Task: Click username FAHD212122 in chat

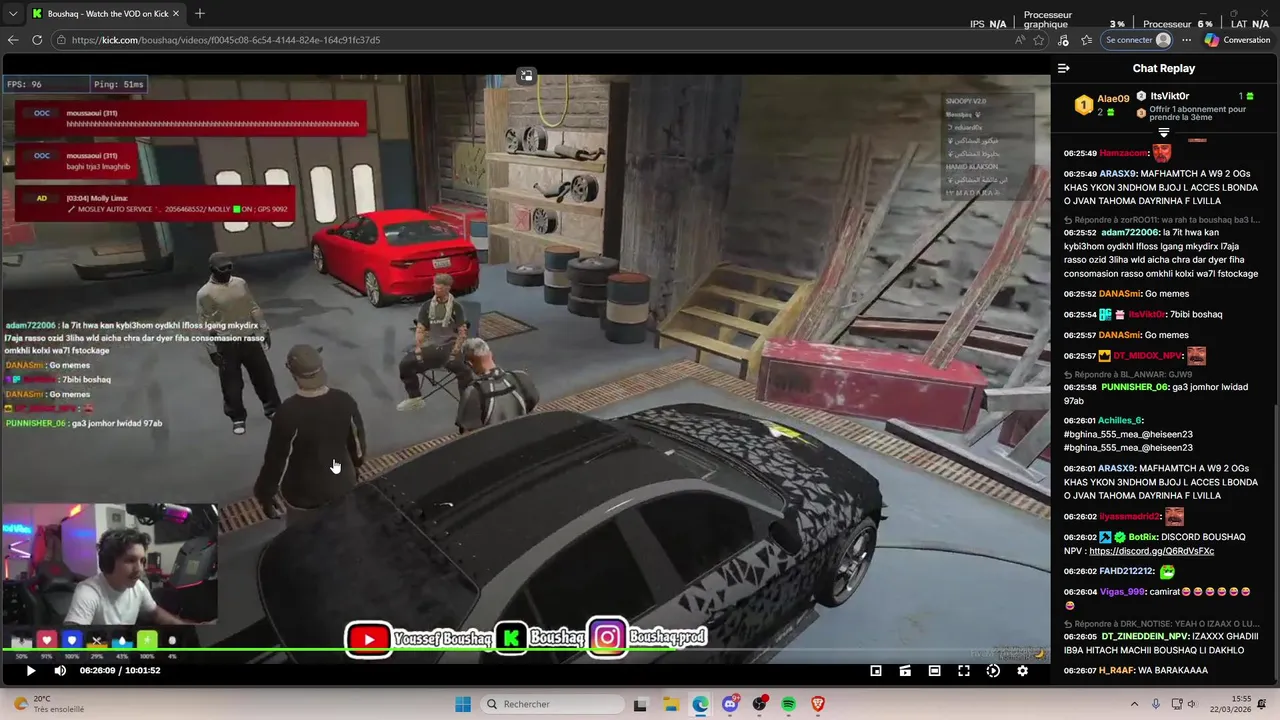Action: pyautogui.click(x=1126, y=571)
